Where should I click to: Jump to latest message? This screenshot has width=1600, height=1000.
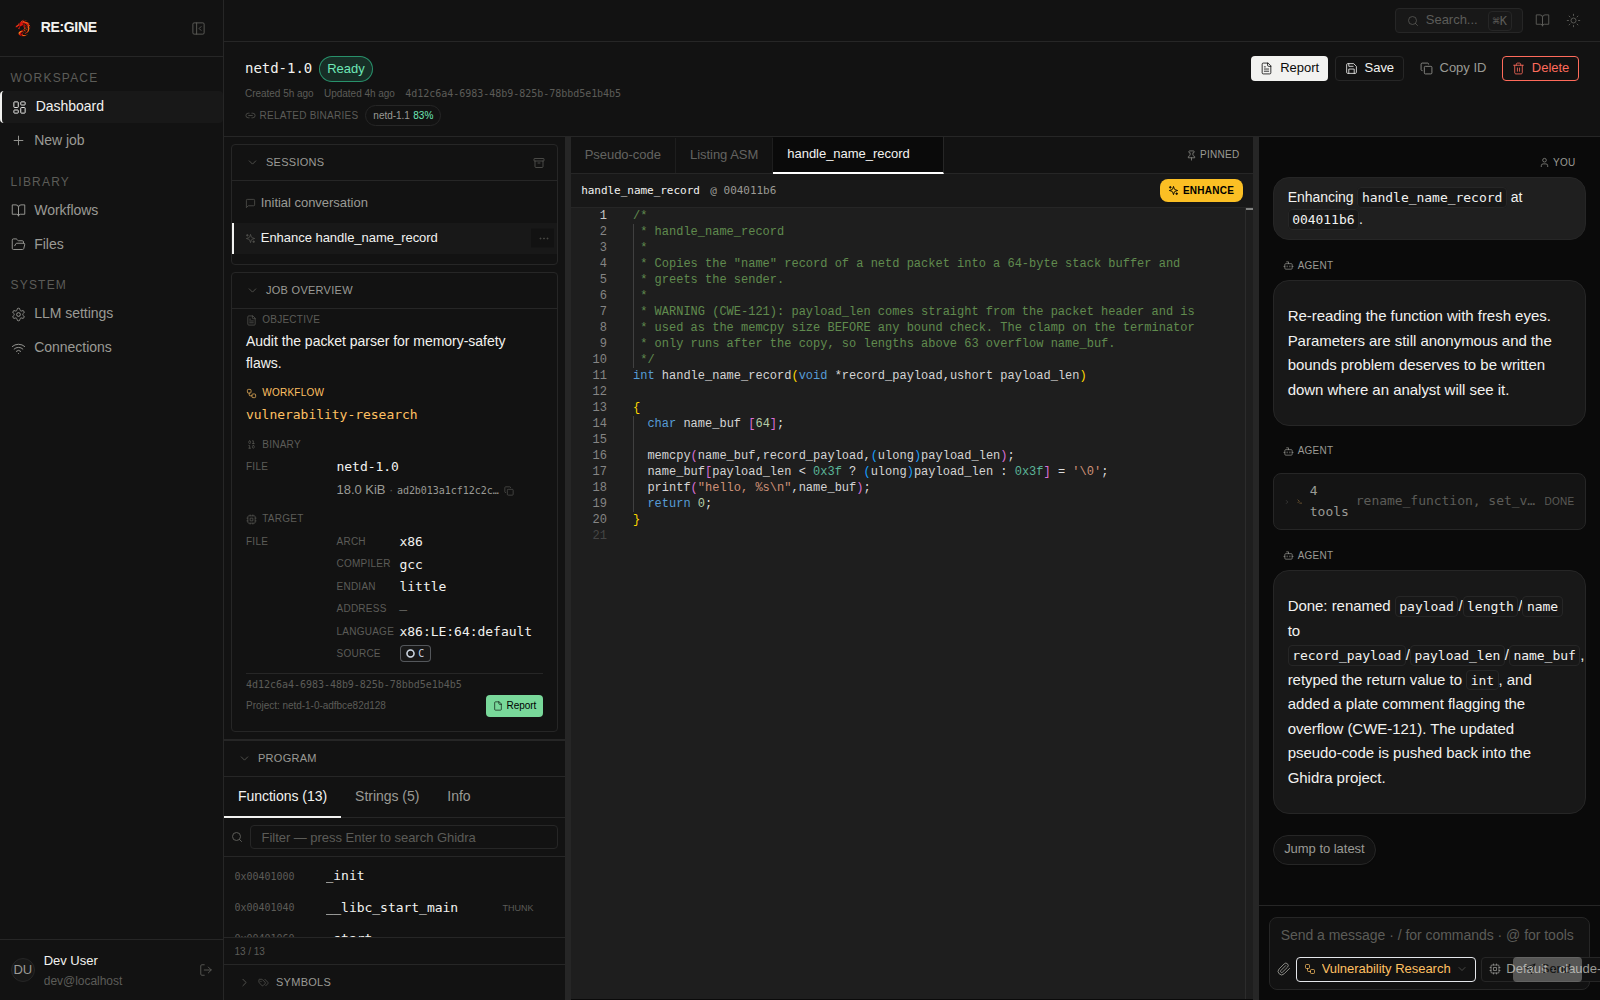click(x=1324, y=849)
